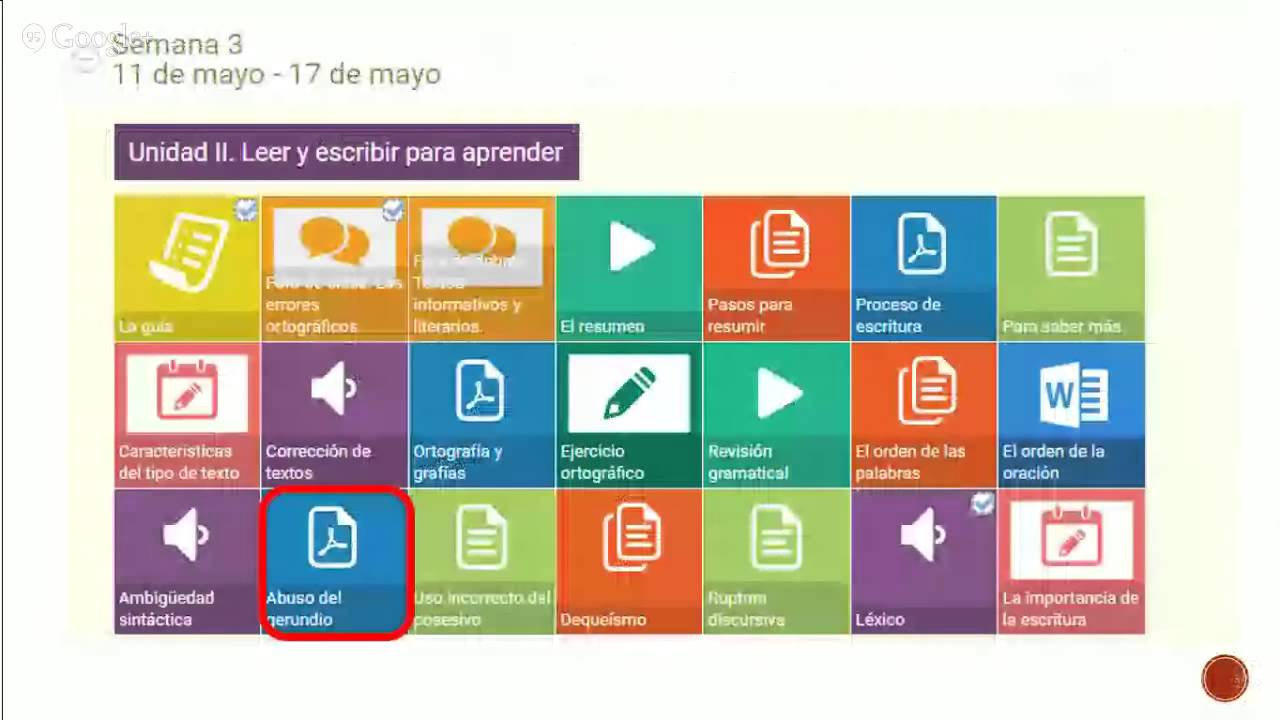Open the La guía tile
The image size is (1280, 720).
[187, 268]
